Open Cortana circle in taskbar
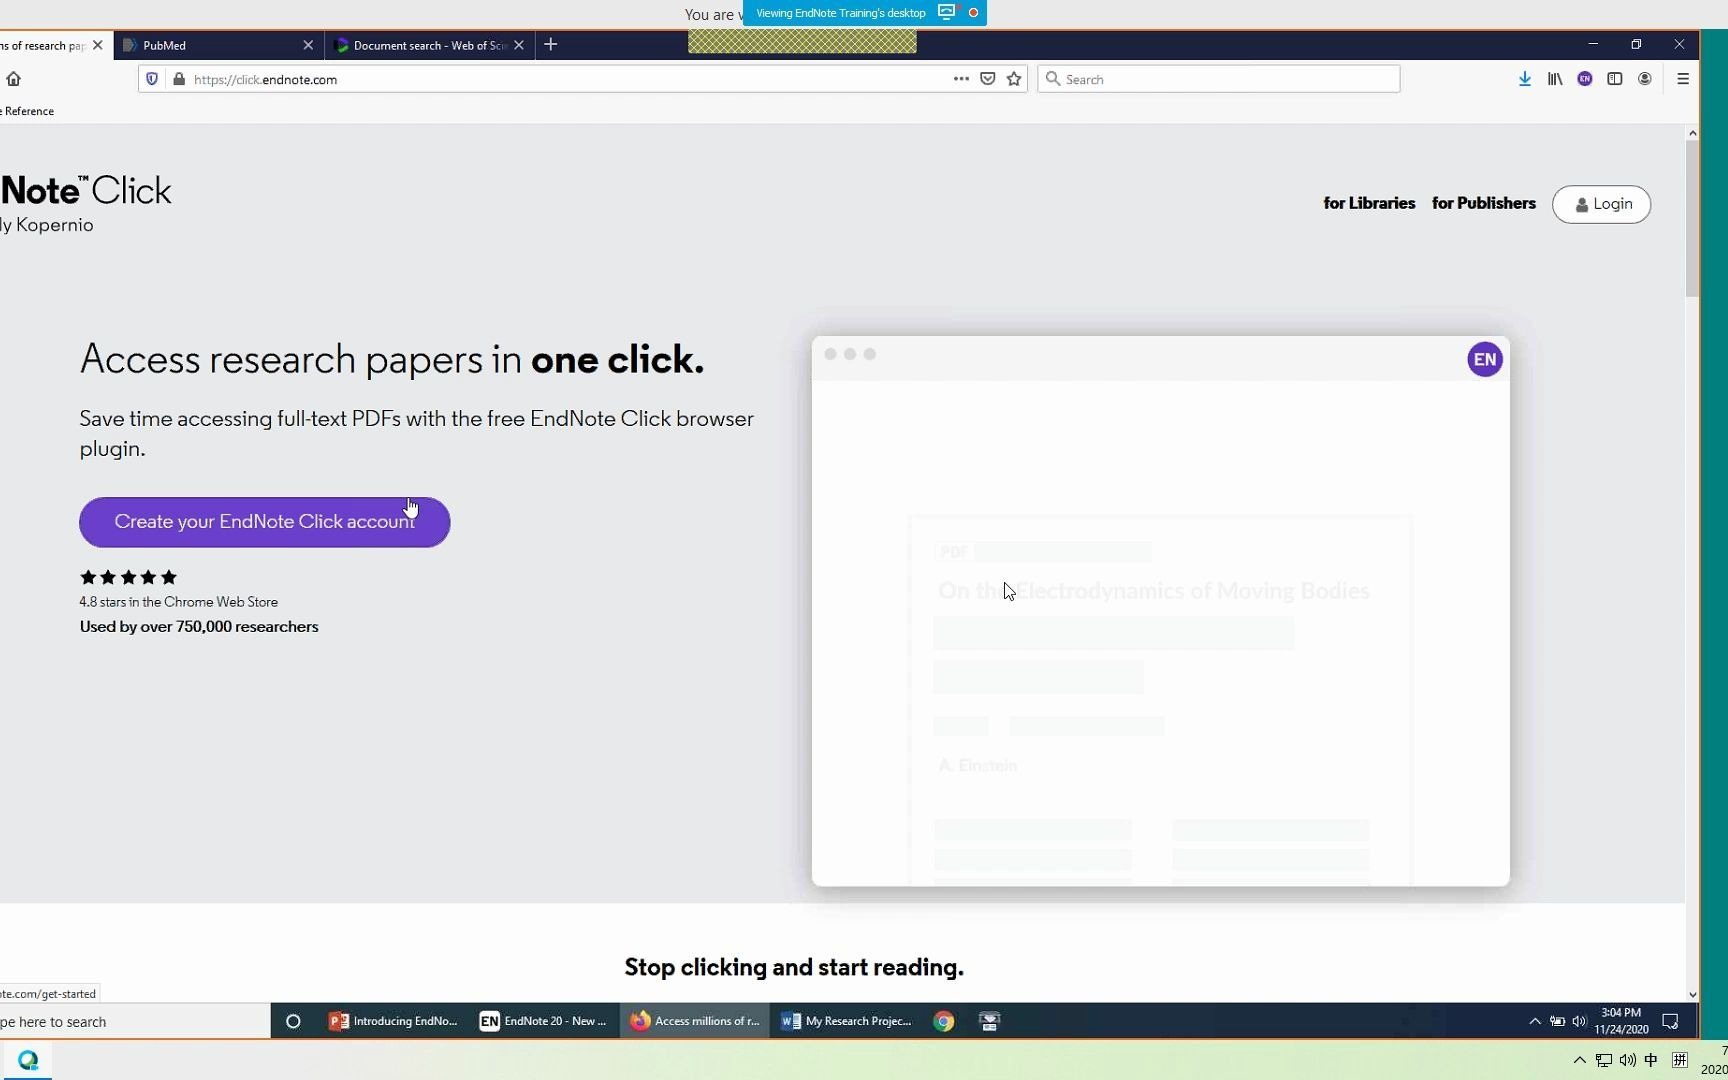1728x1080 pixels. [x=293, y=1021]
